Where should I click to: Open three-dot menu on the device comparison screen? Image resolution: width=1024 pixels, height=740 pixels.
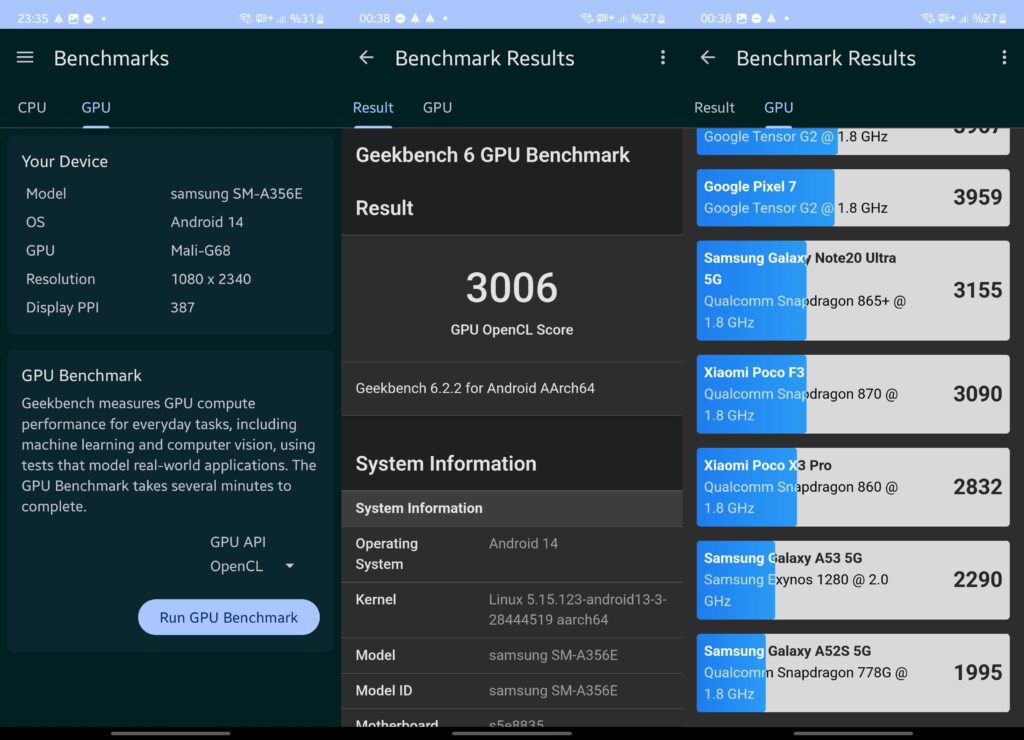[x=1003, y=58]
